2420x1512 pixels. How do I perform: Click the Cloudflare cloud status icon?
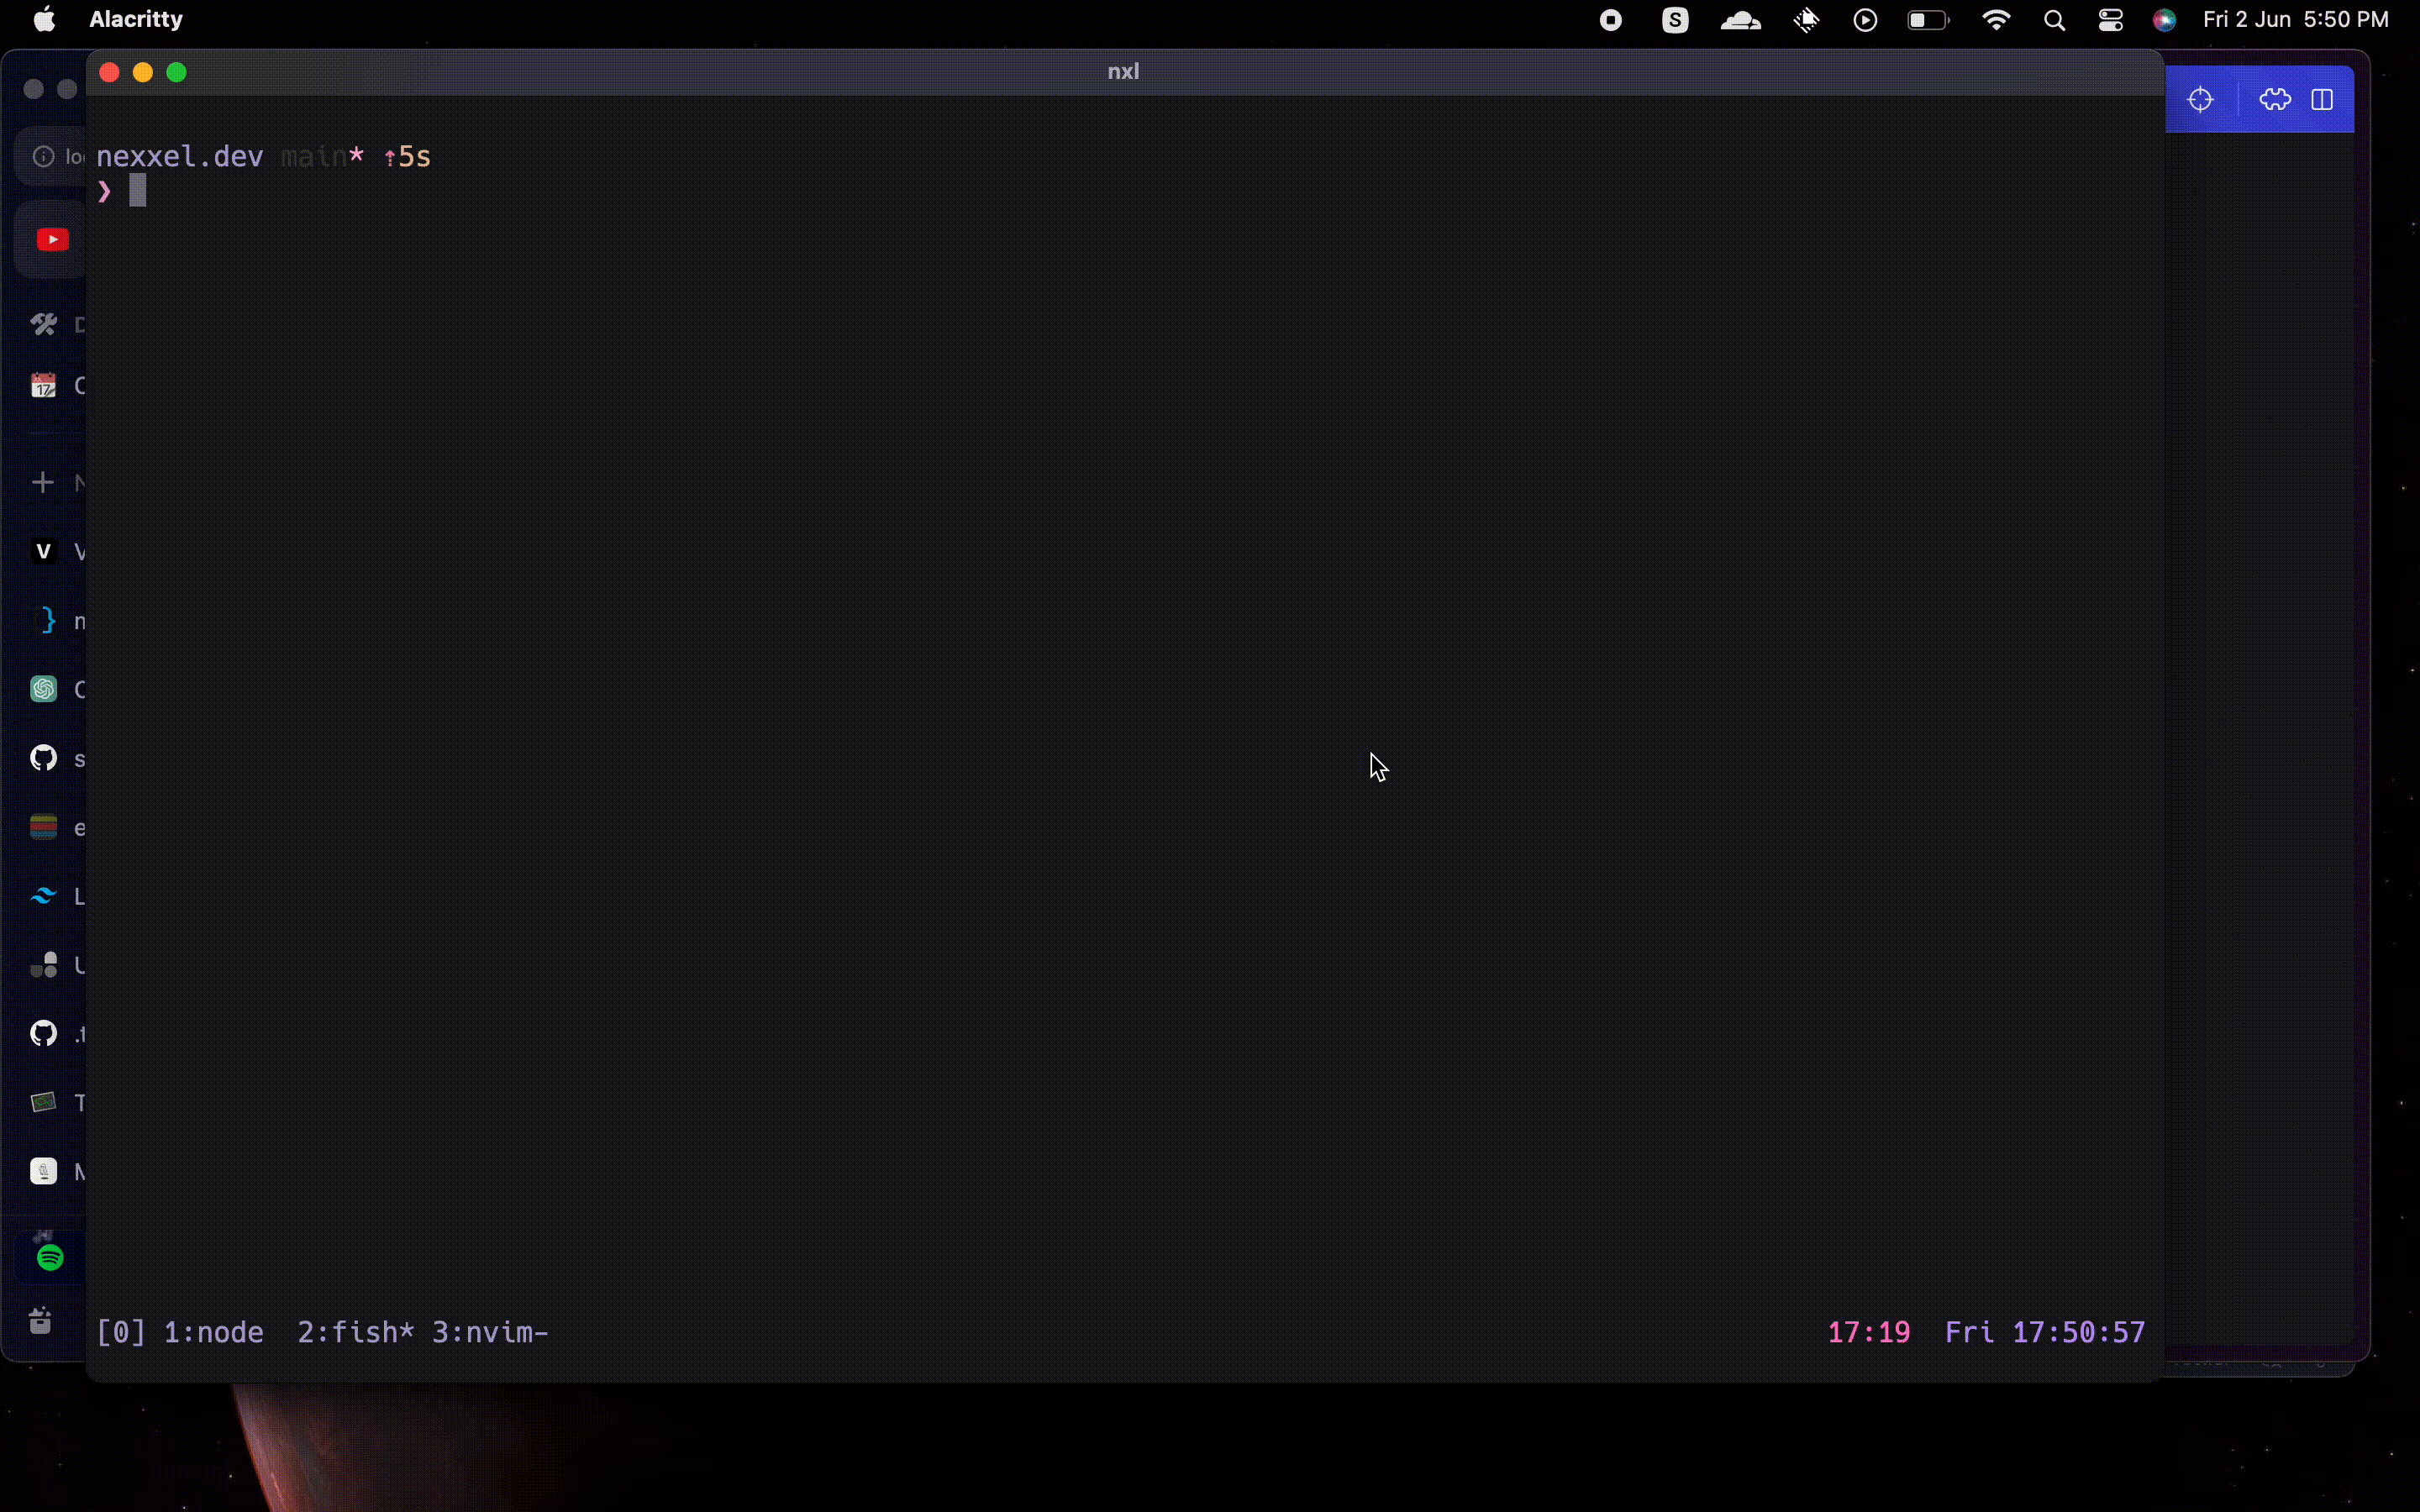(x=1740, y=19)
